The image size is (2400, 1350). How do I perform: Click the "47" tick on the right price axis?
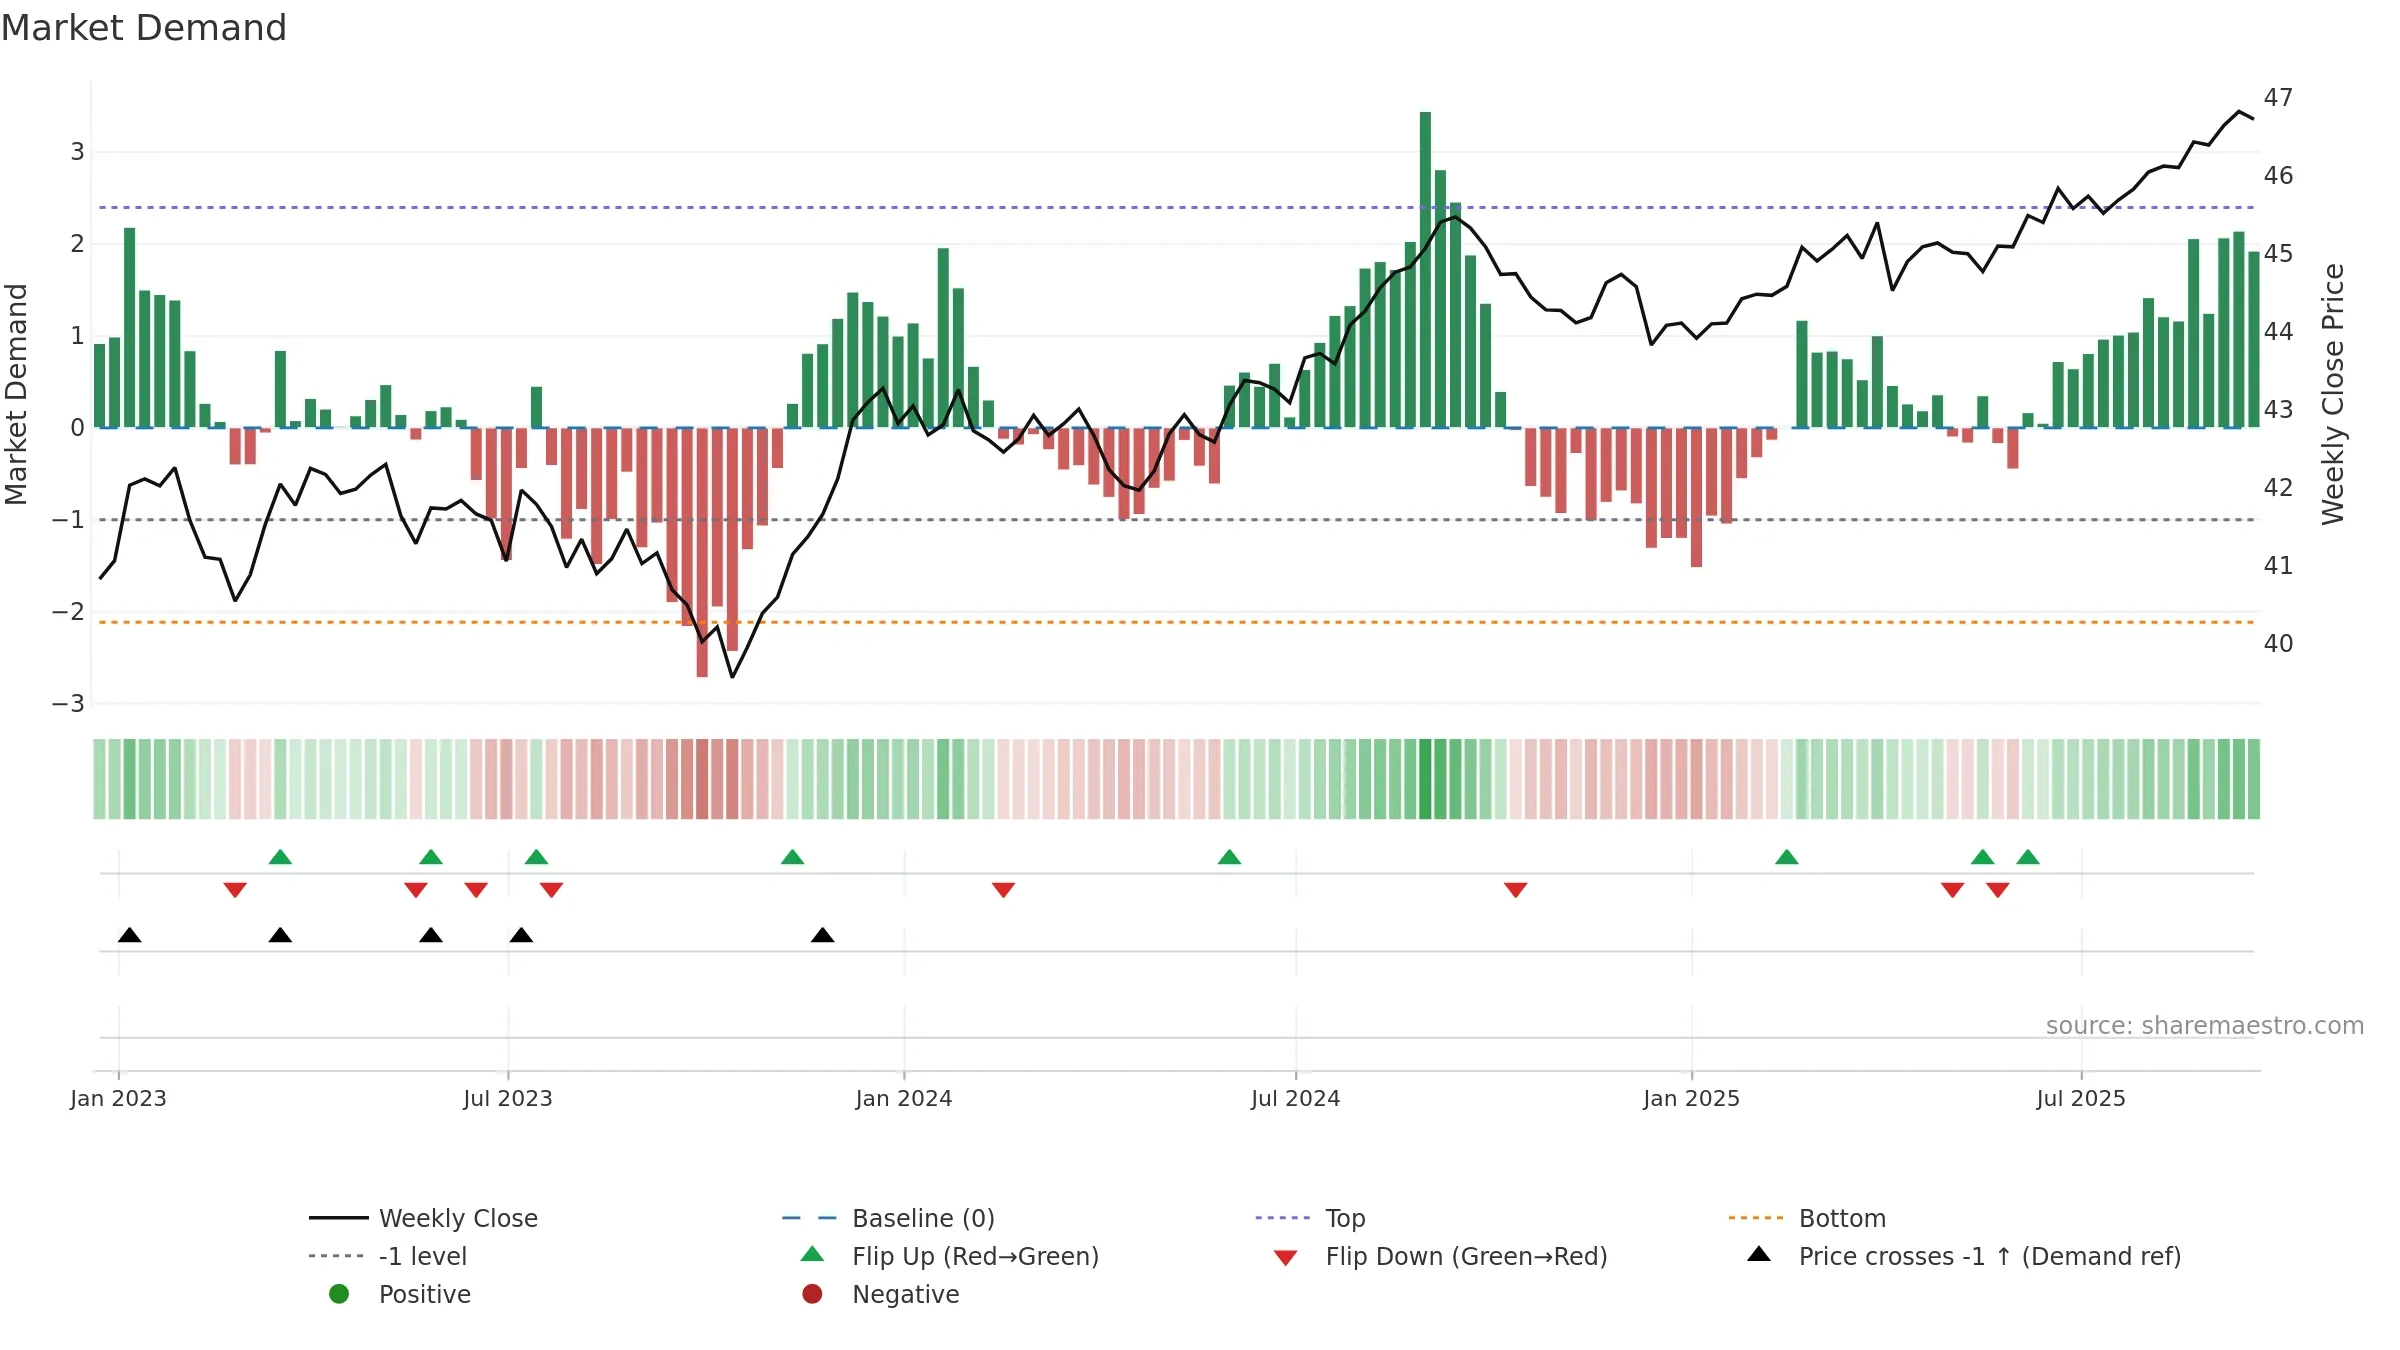2279,98
